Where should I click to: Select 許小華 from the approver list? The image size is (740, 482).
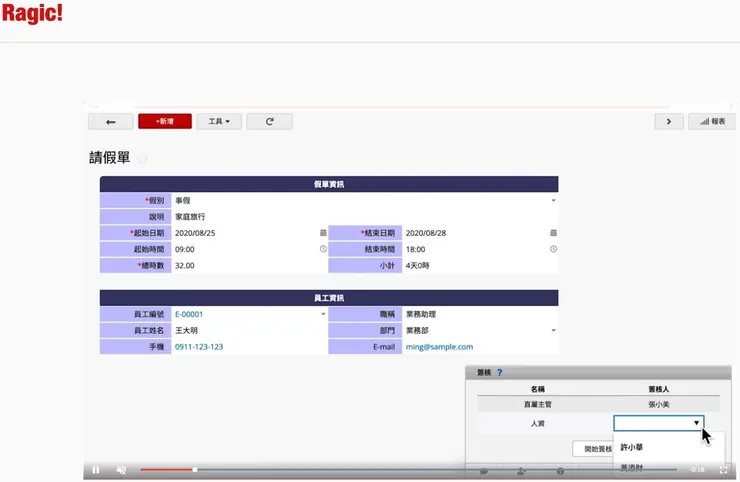tap(631, 447)
